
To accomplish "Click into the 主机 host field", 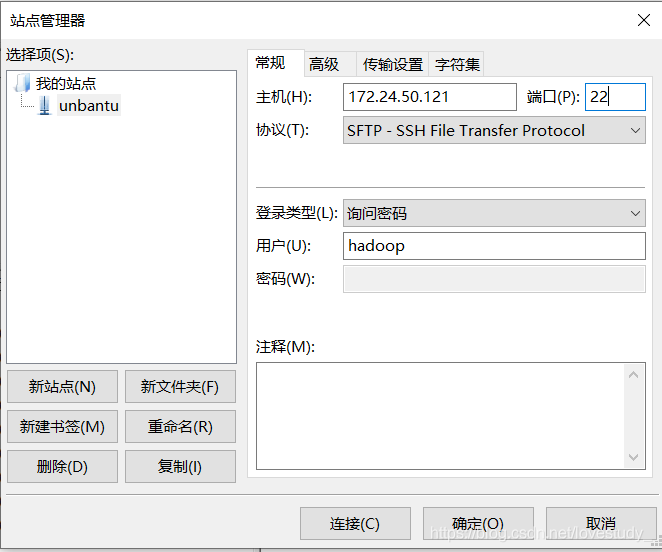I will point(429,97).
